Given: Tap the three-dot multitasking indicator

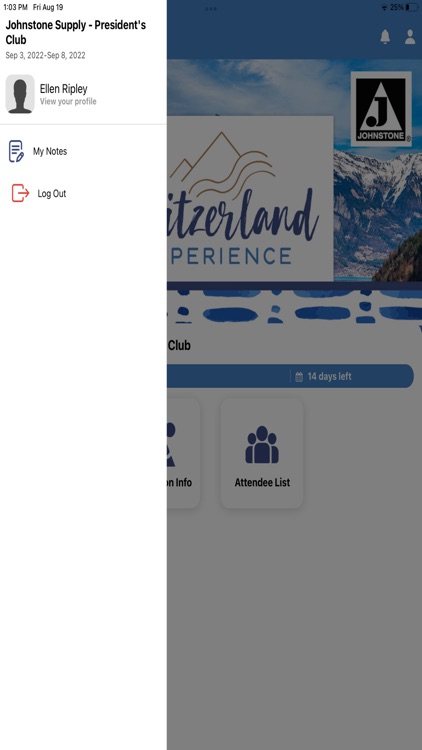Looking at the screenshot, I should (x=211, y=9).
